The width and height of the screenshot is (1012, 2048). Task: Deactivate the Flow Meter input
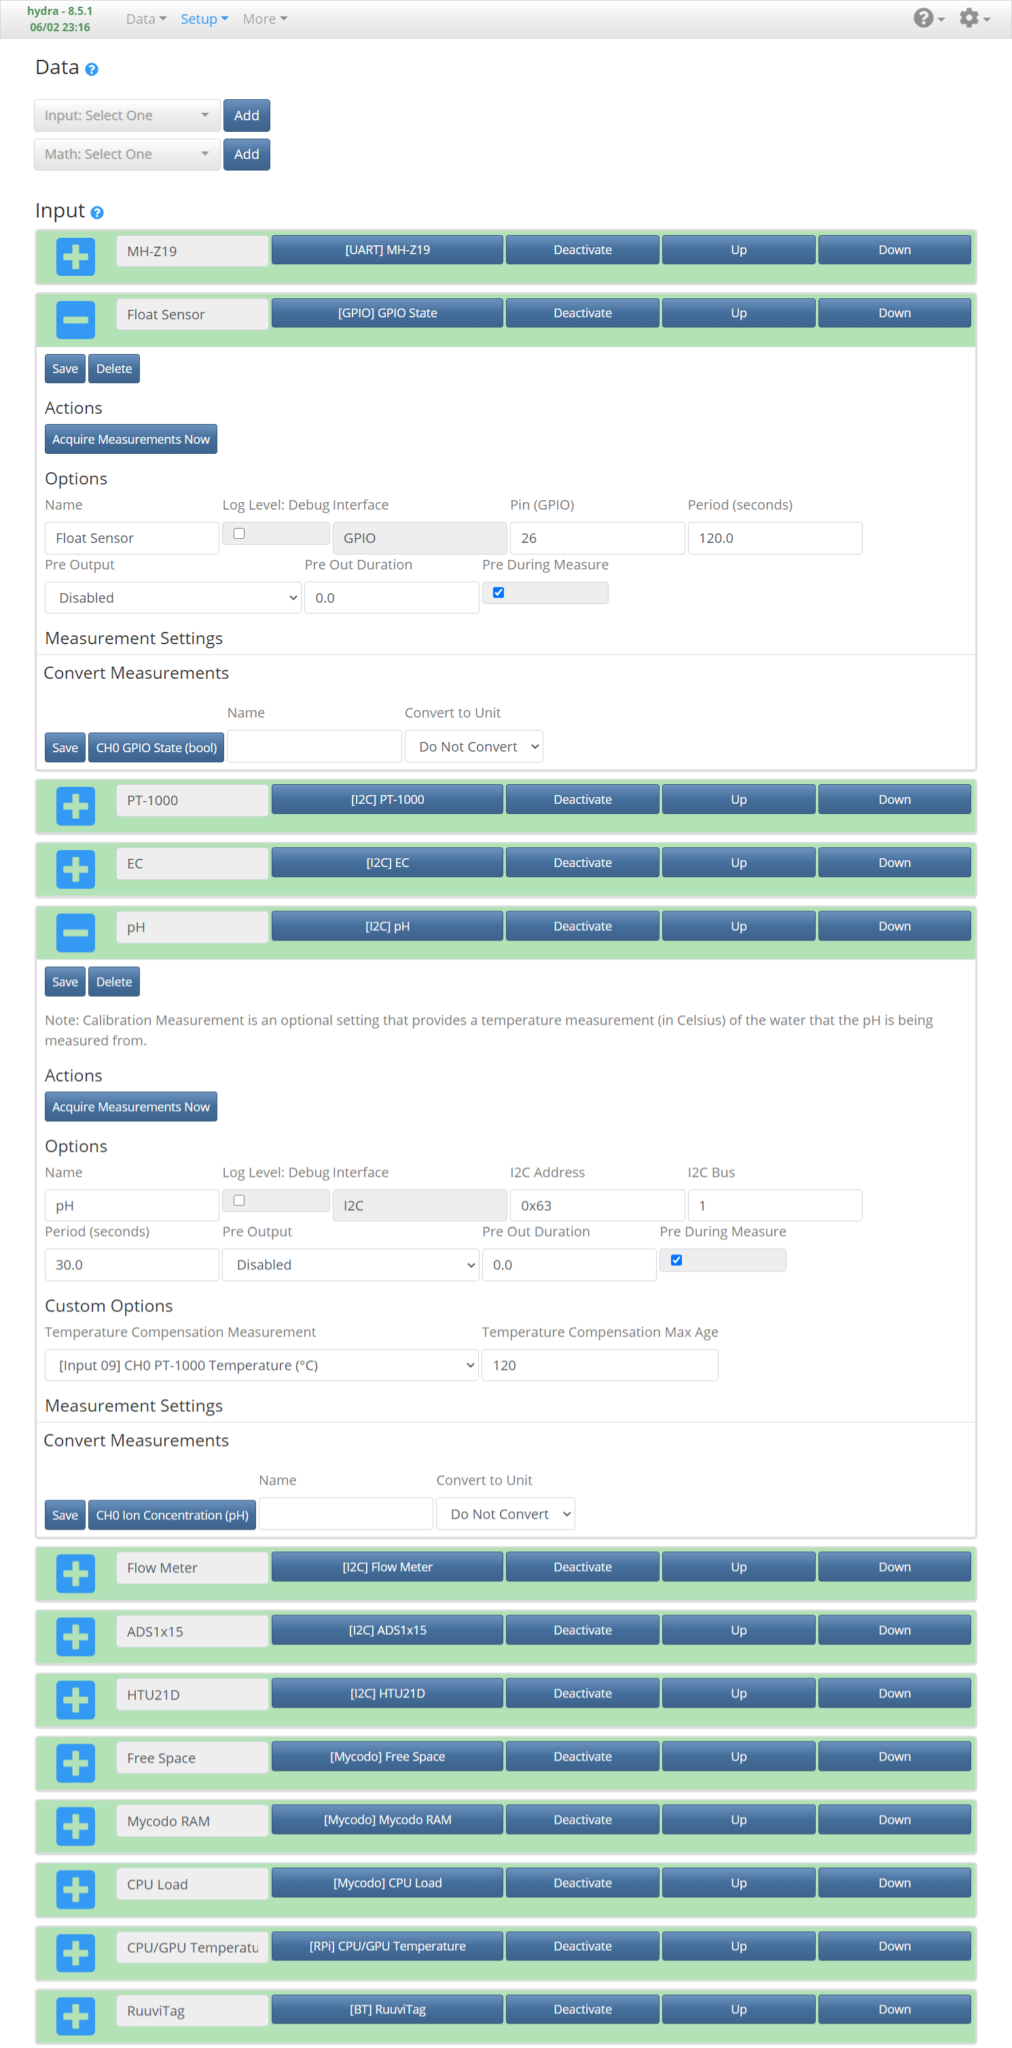(582, 1567)
